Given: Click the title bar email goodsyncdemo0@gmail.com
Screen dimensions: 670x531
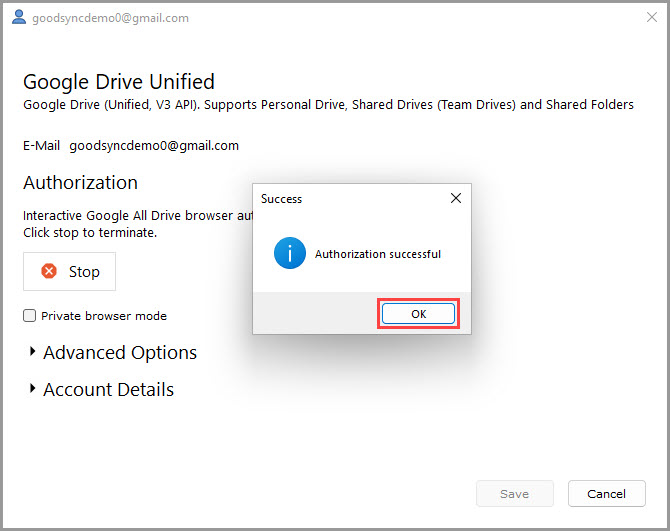Looking at the screenshot, I should (x=110, y=18).
